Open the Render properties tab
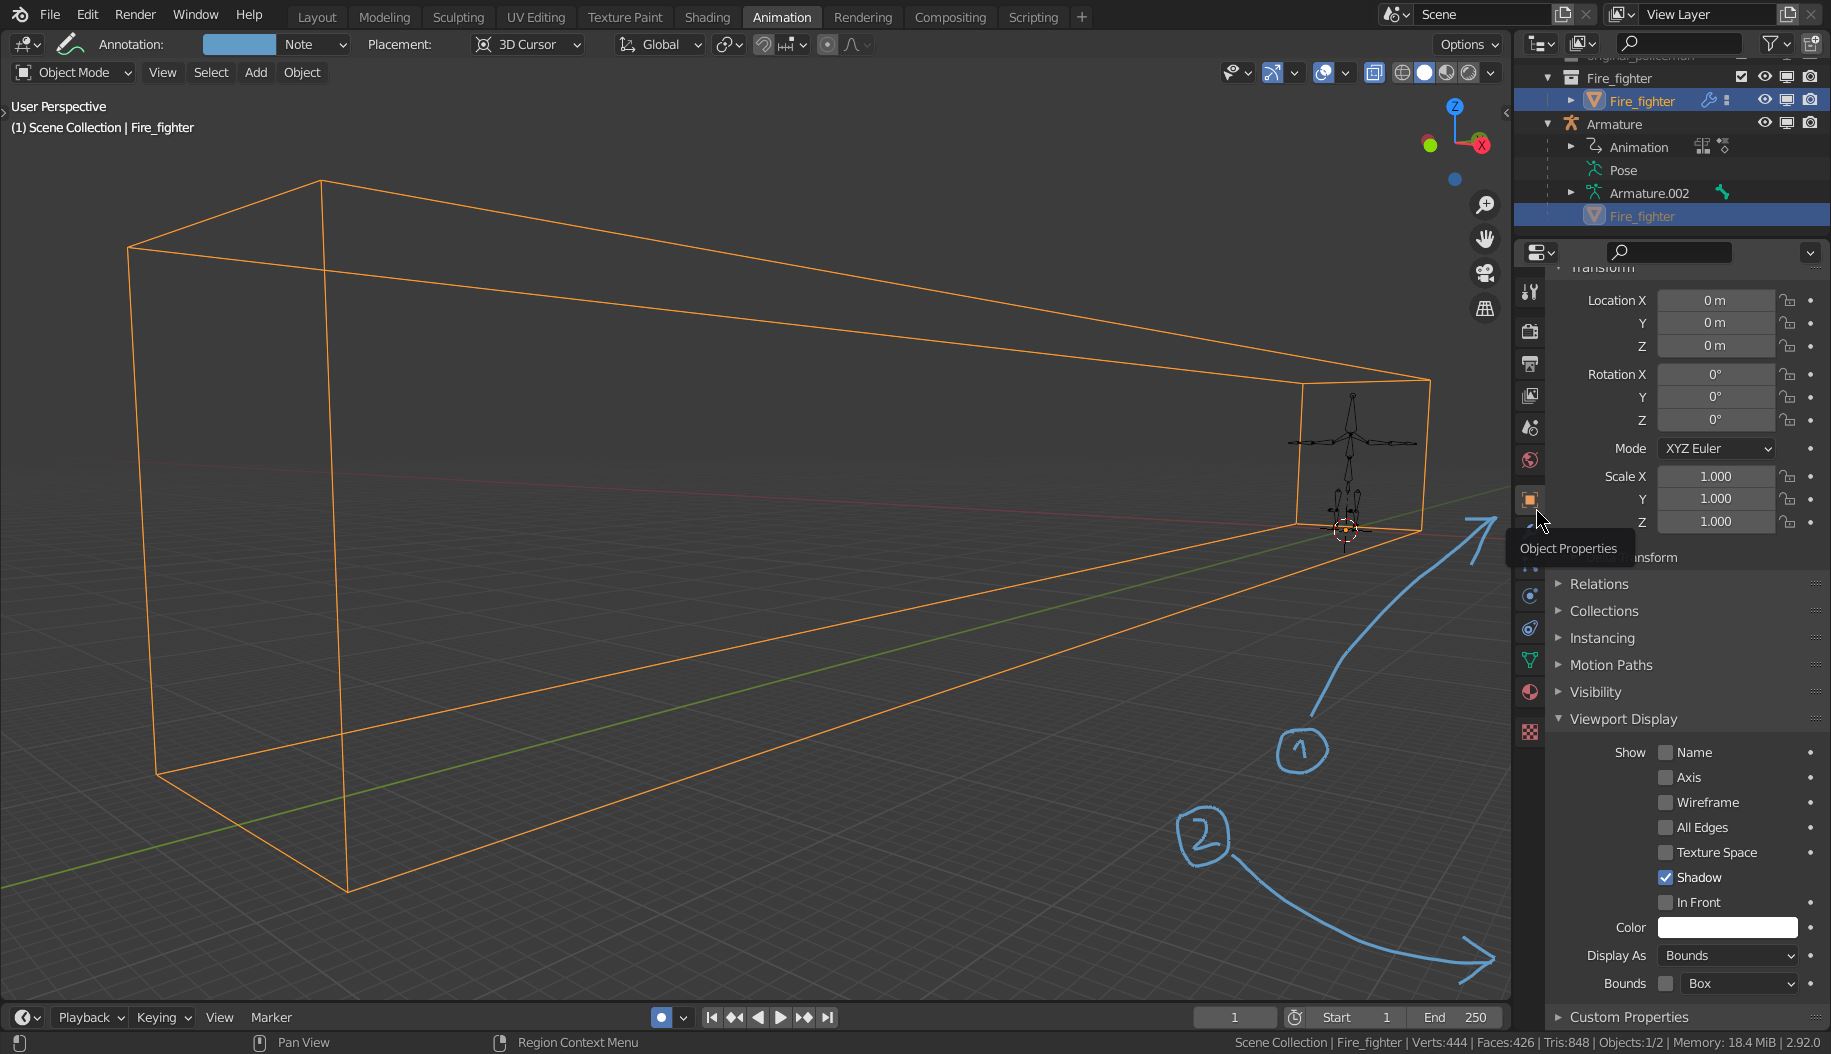Image resolution: width=1831 pixels, height=1054 pixels. (x=1529, y=331)
